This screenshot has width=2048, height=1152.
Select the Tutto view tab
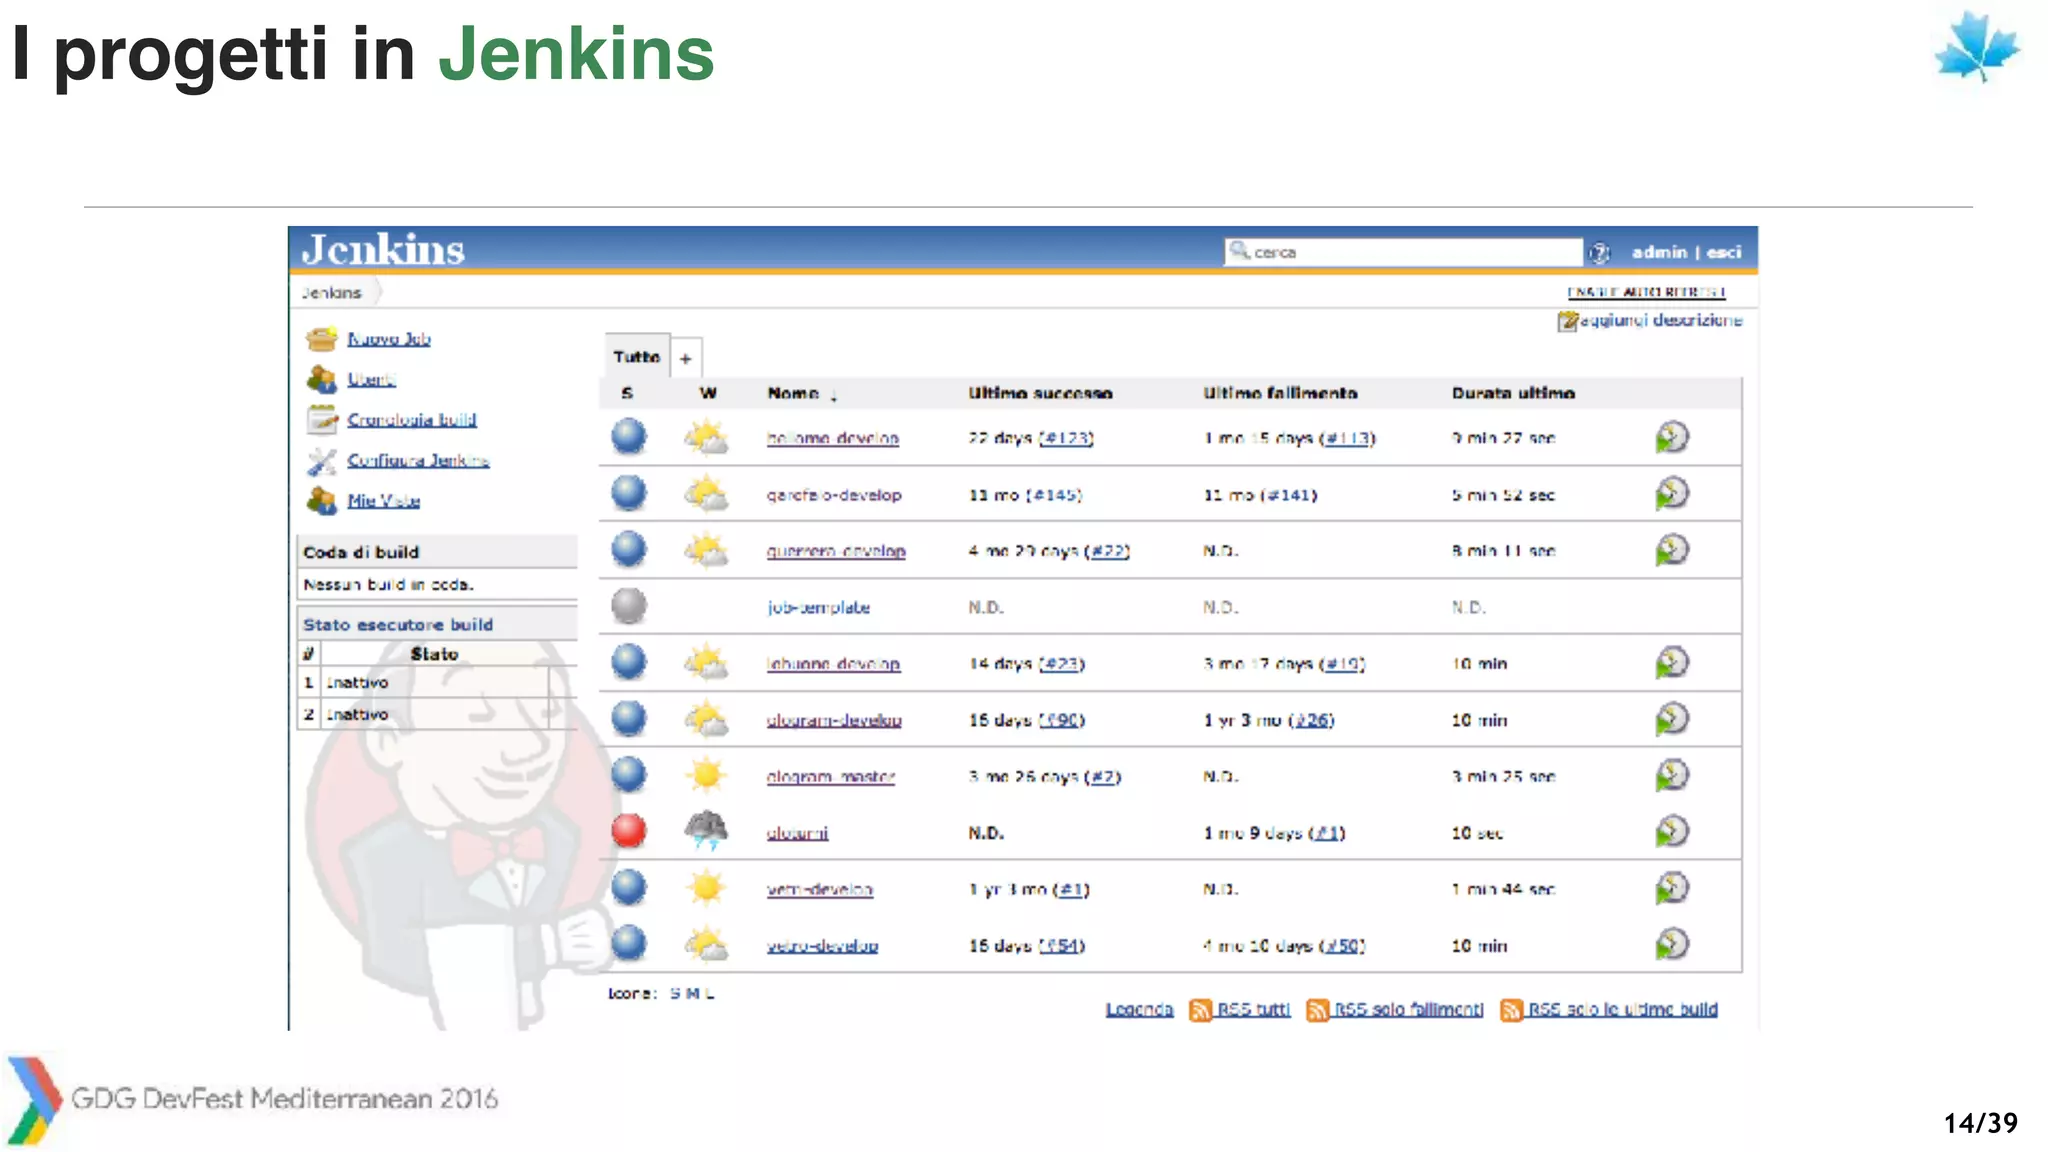point(637,357)
